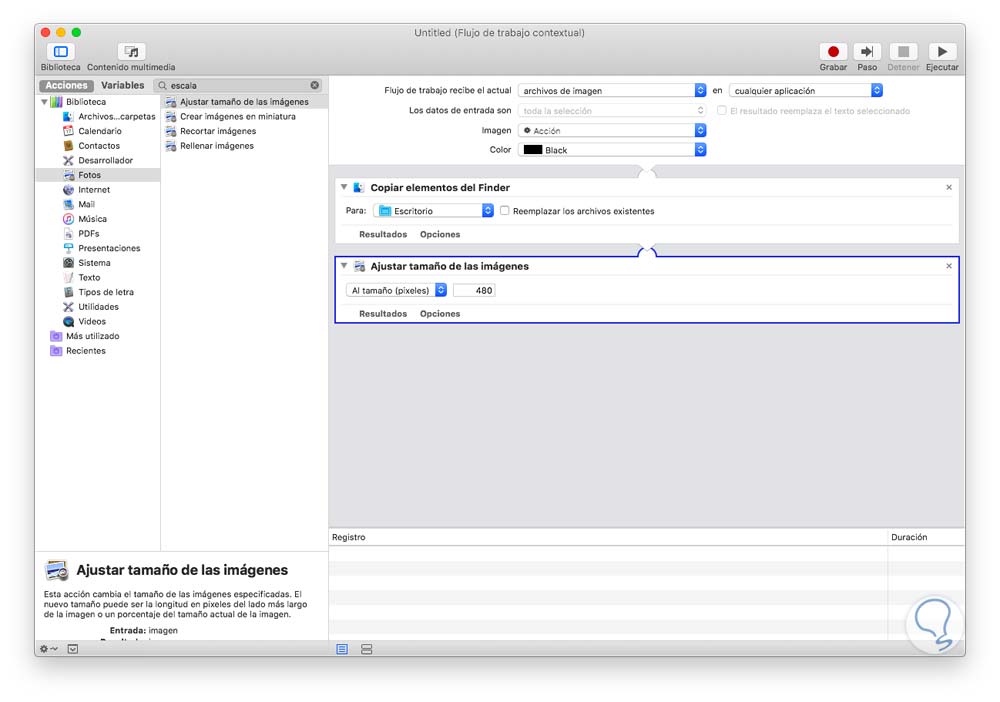1000x702 pixels.
Task: Run the workflow with Ejecutar
Action: click(x=942, y=52)
